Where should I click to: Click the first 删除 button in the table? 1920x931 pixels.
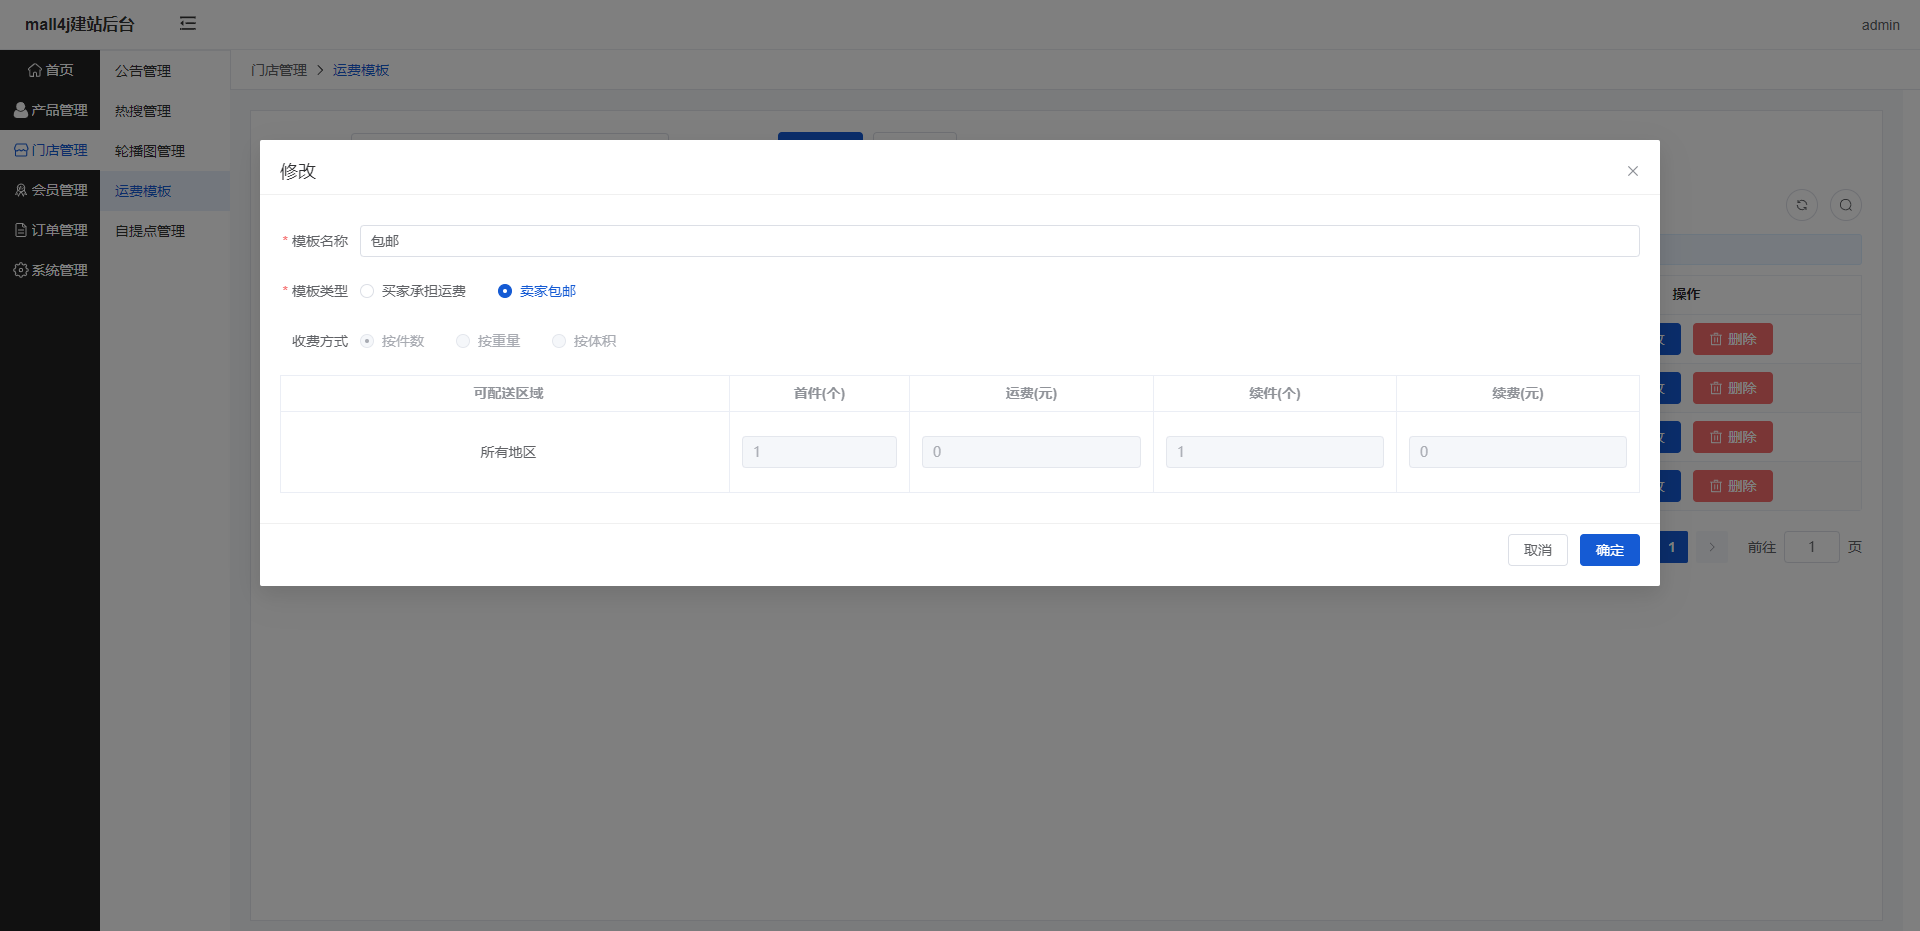(1732, 339)
